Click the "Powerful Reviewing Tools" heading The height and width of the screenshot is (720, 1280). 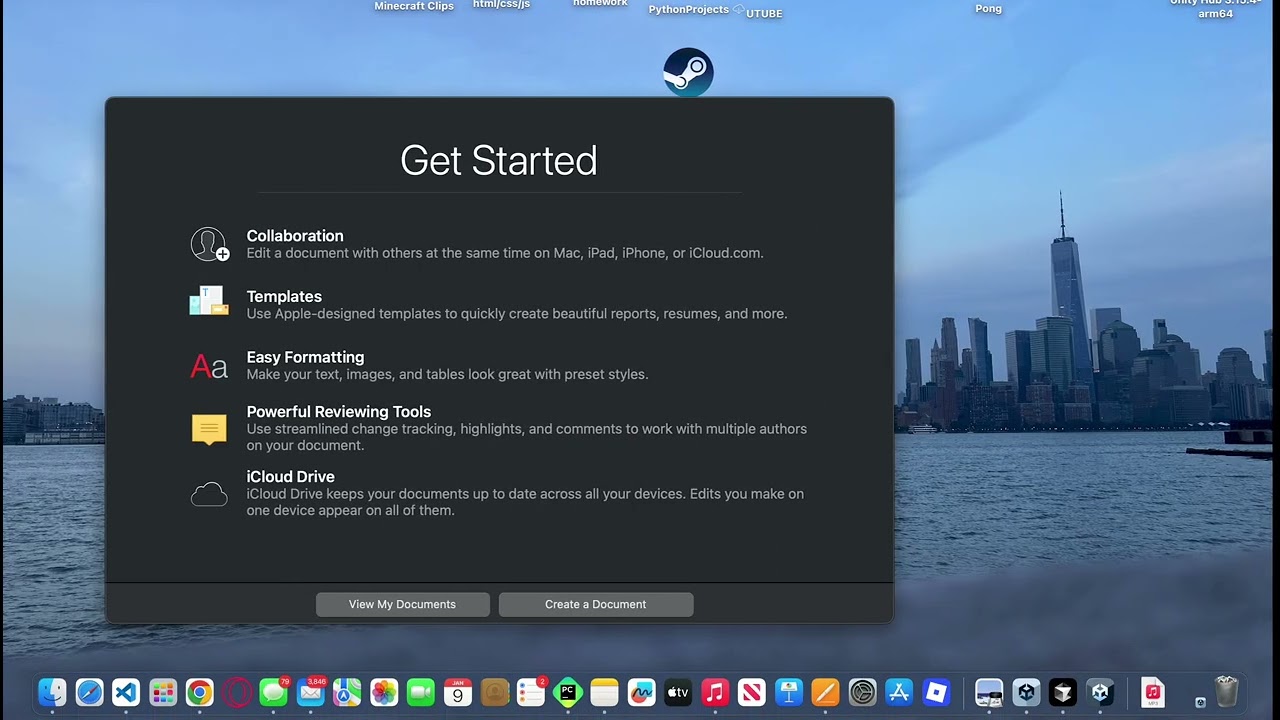point(339,412)
